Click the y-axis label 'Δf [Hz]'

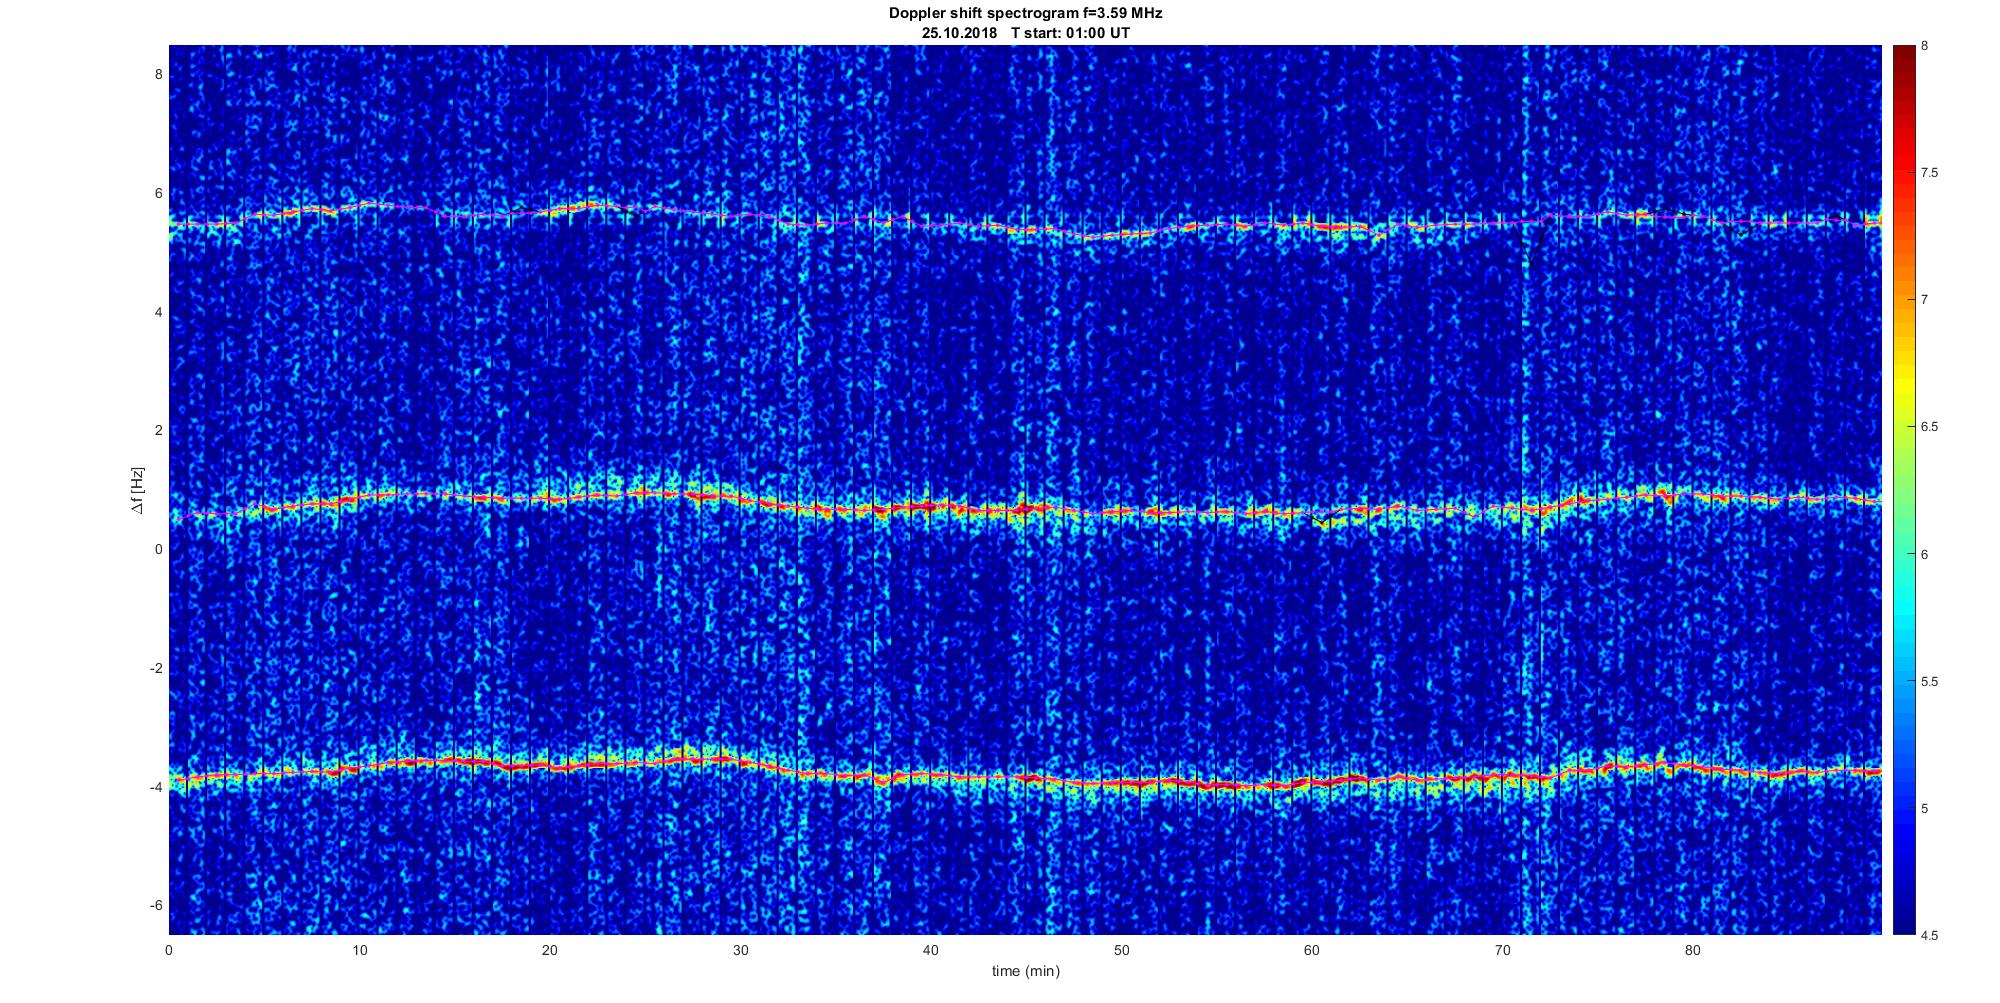(x=137, y=490)
